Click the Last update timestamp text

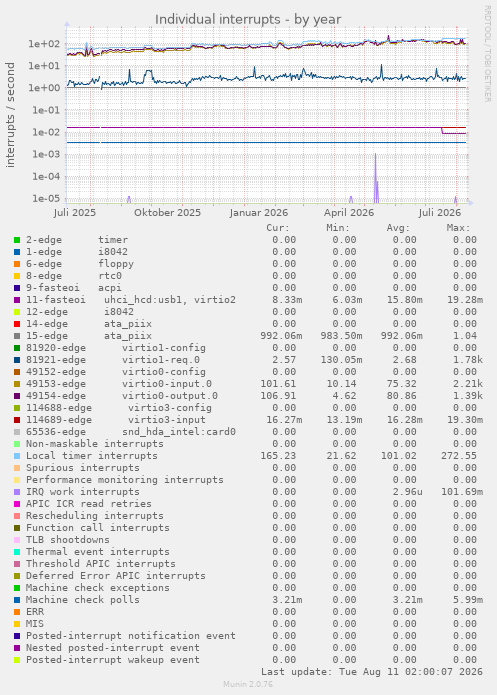point(372,672)
